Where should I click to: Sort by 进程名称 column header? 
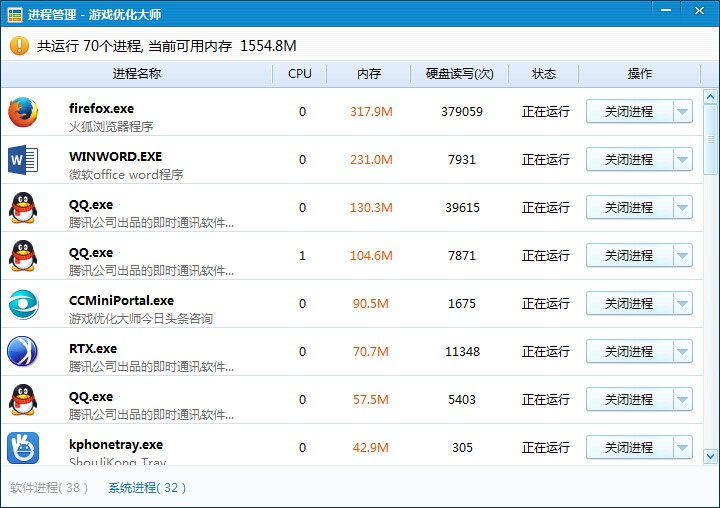pos(137,73)
